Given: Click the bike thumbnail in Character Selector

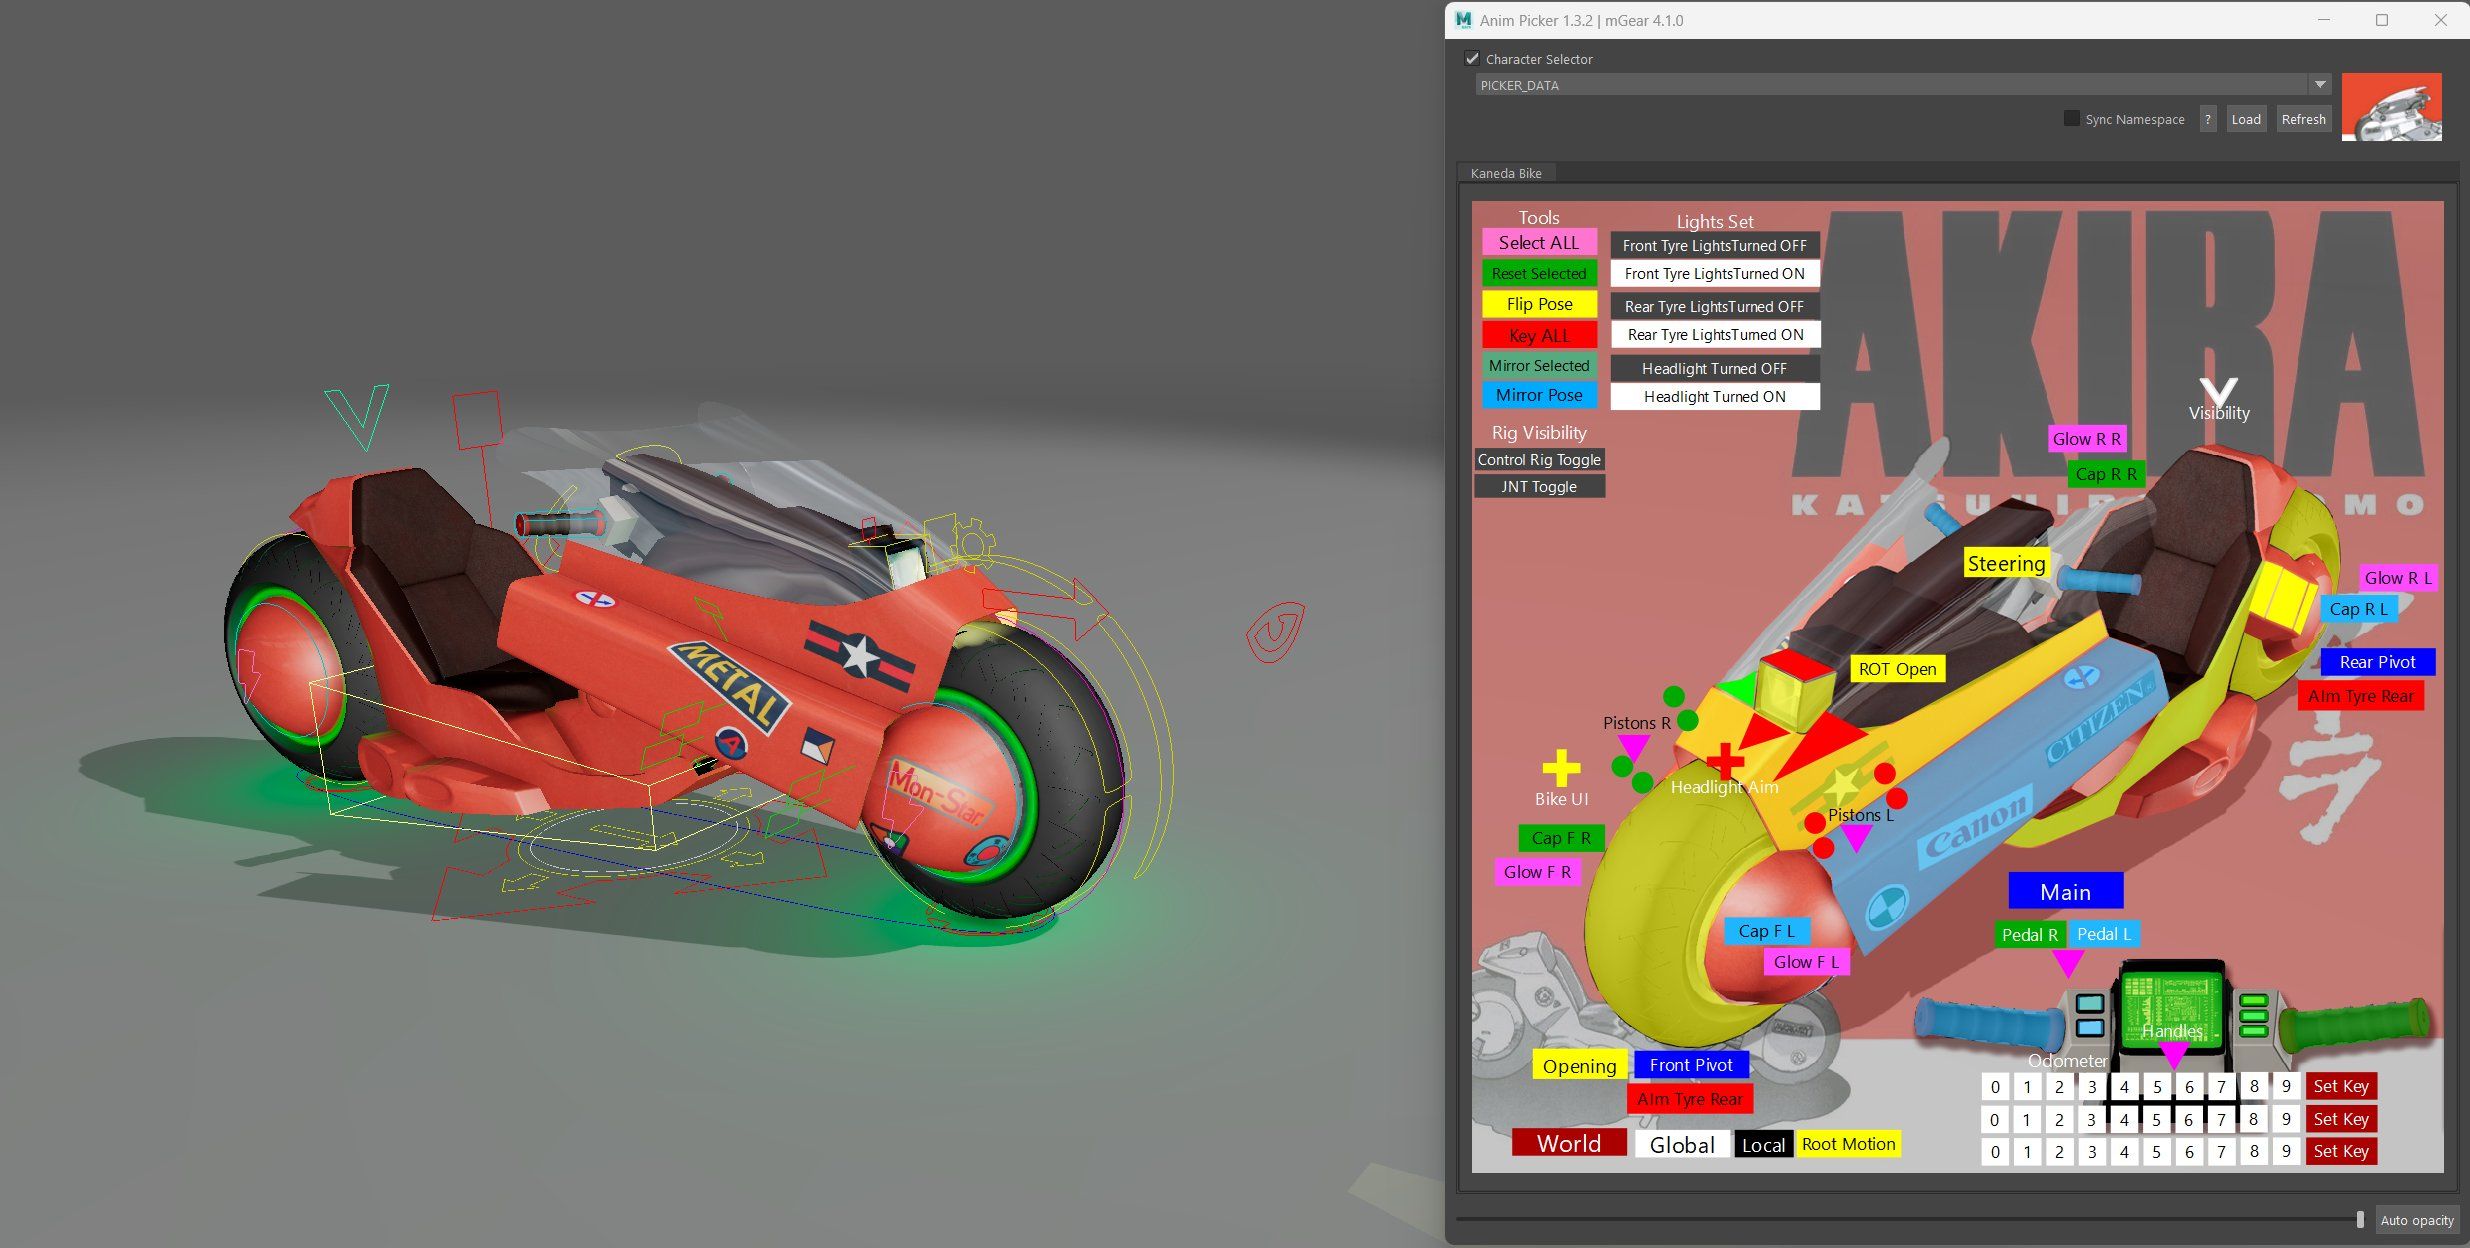Looking at the screenshot, I should (2391, 107).
